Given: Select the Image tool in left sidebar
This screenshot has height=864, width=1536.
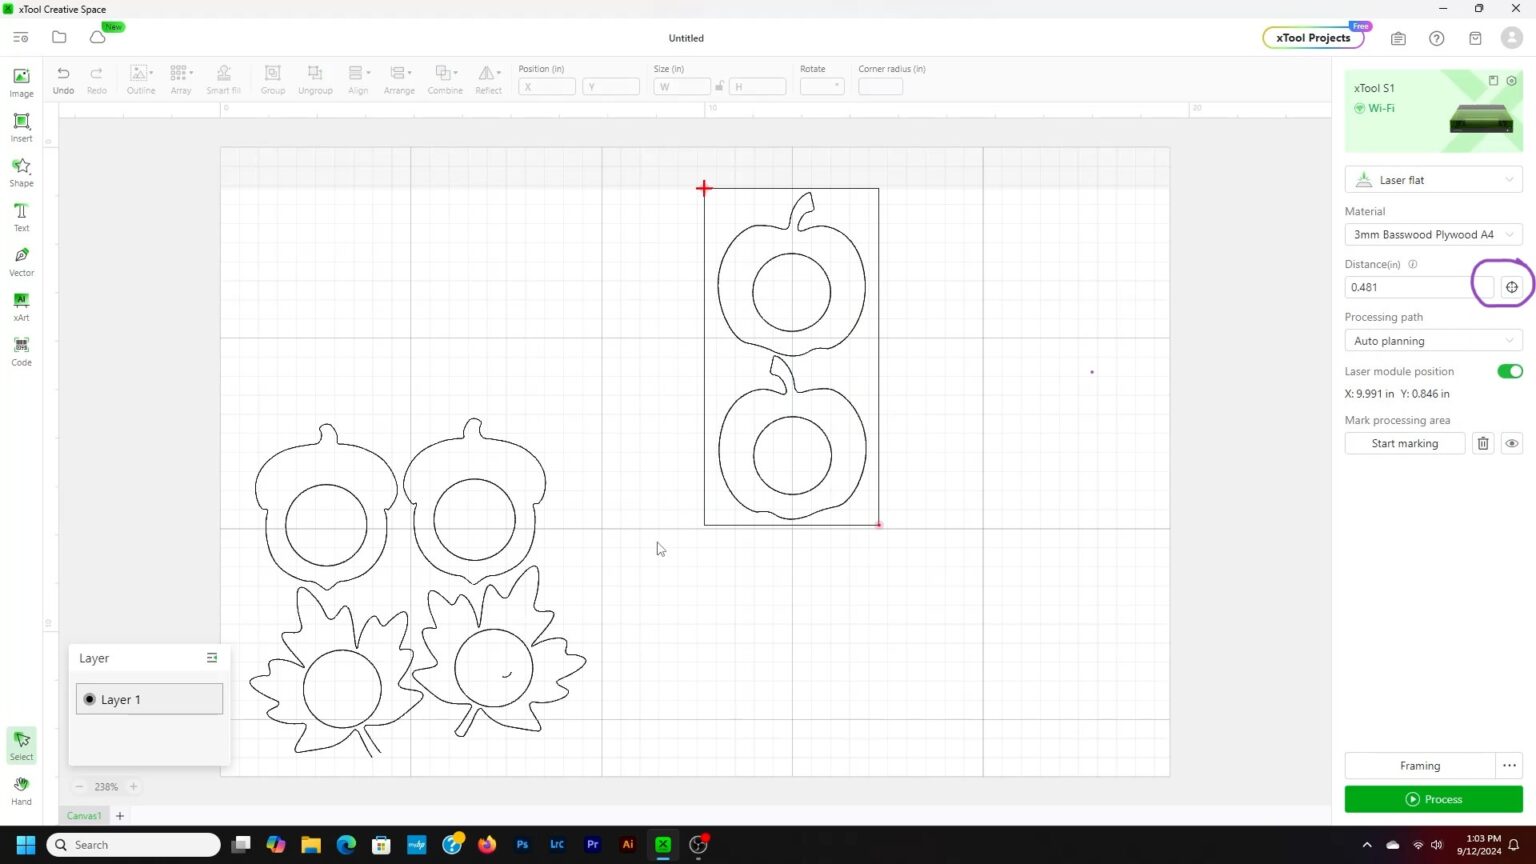Looking at the screenshot, I should pyautogui.click(x=21, y=82).
